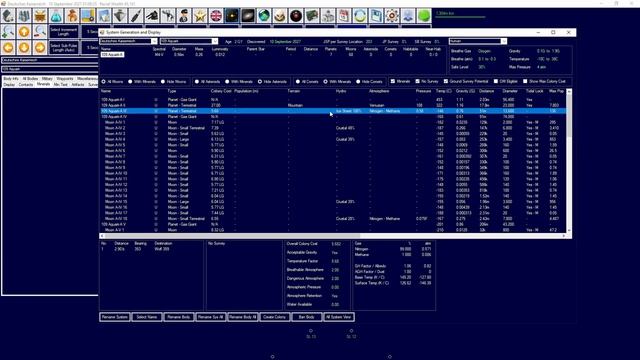Switch to the Military tab
This screenshot has height=360, width=640.
[47, 78]
